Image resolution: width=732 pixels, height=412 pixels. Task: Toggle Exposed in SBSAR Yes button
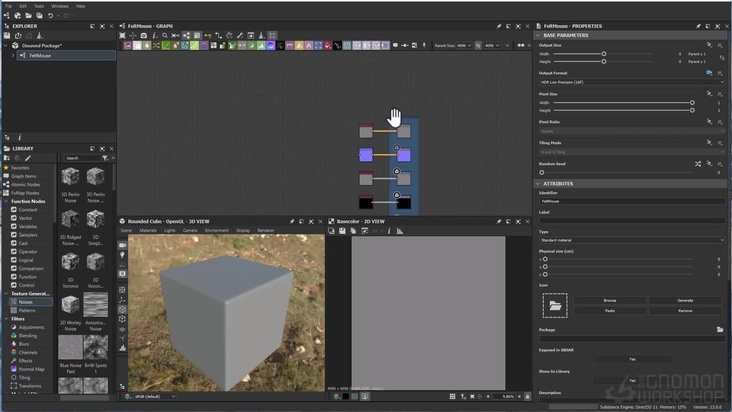click(x=632, y=359)
